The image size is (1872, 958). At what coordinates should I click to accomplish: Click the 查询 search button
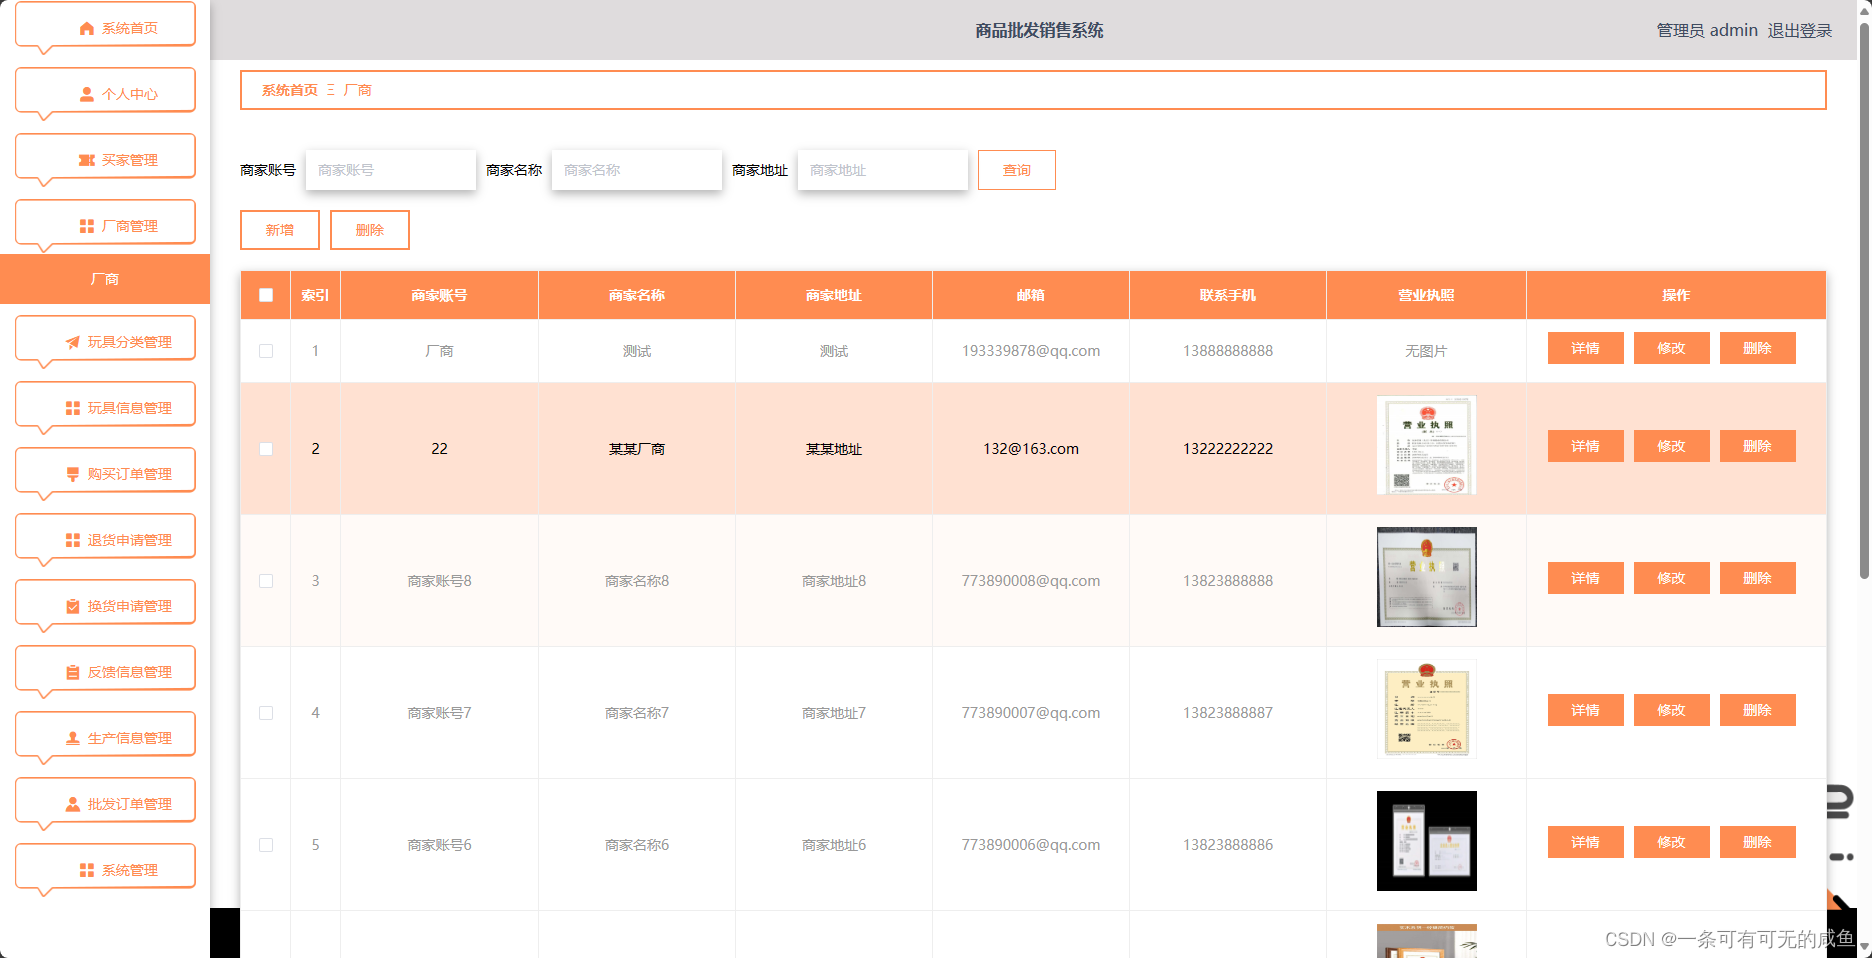tap(1016, 170)
